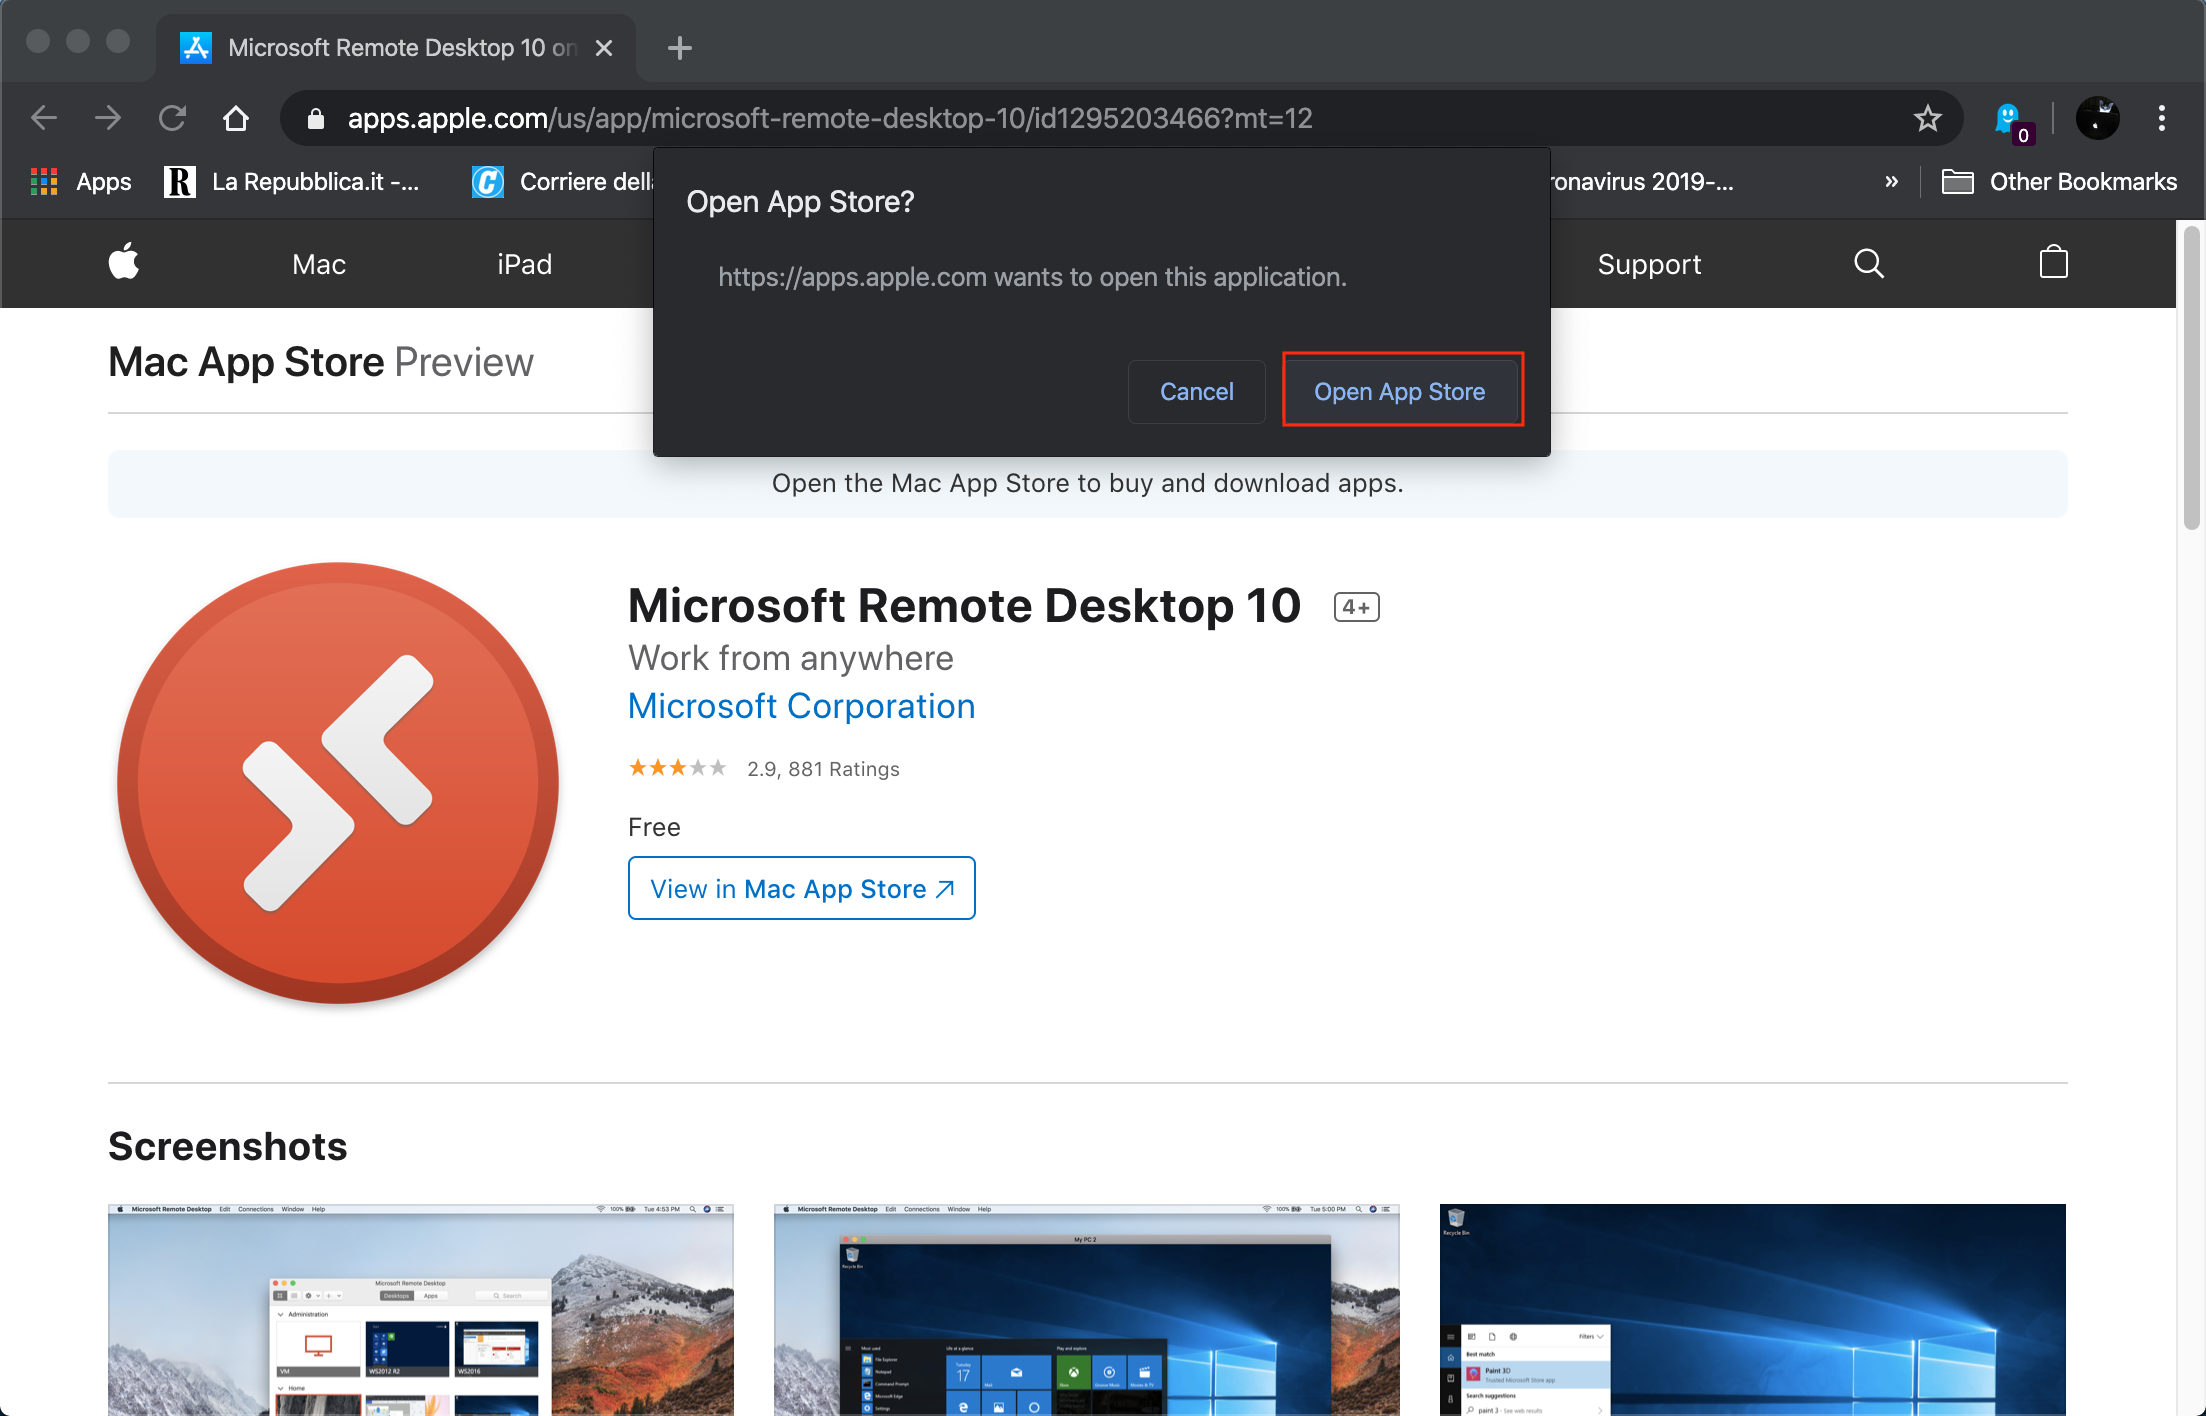Open the Microsoft Corporation developer link
Screen dimensions: 2206x1416
point(802,706)
